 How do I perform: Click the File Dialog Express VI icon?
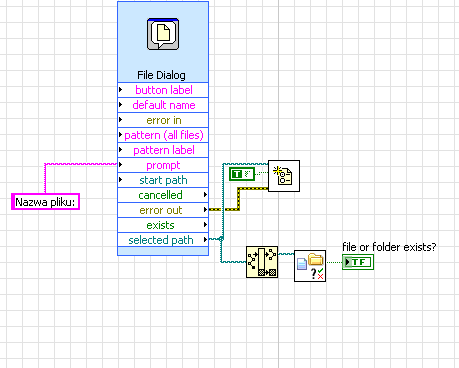pyautogui.click(x=163, y=34)
